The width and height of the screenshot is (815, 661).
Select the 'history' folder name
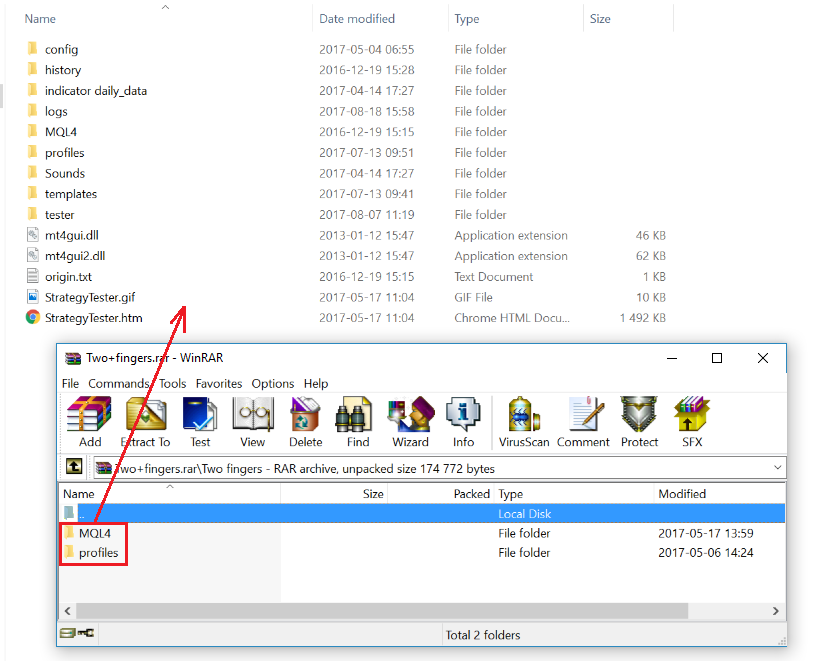63,70
